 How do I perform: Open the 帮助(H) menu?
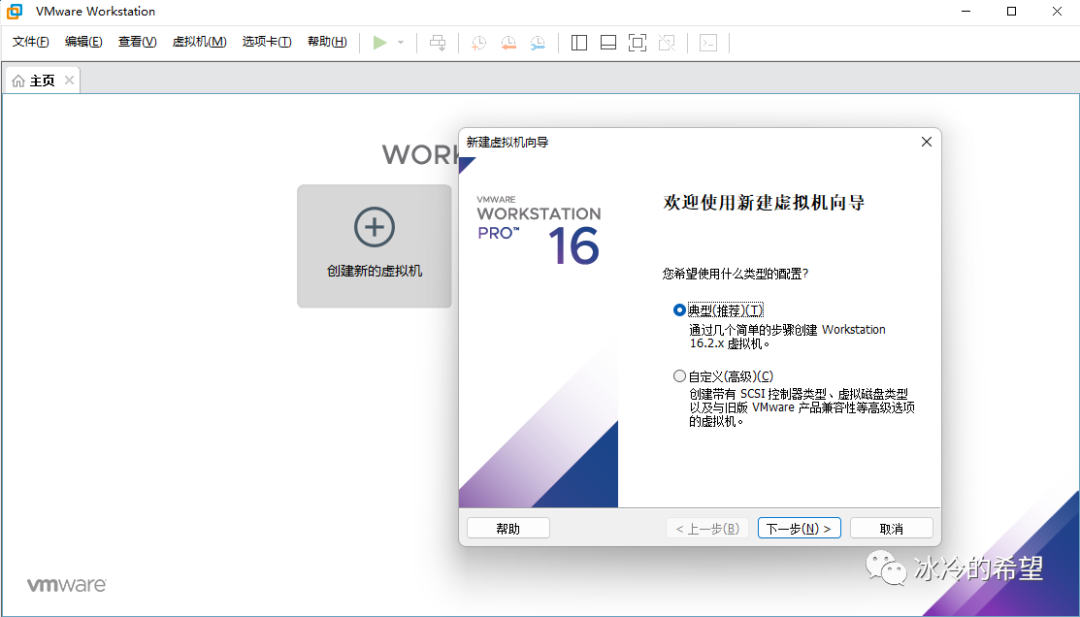tap(327, 42)
